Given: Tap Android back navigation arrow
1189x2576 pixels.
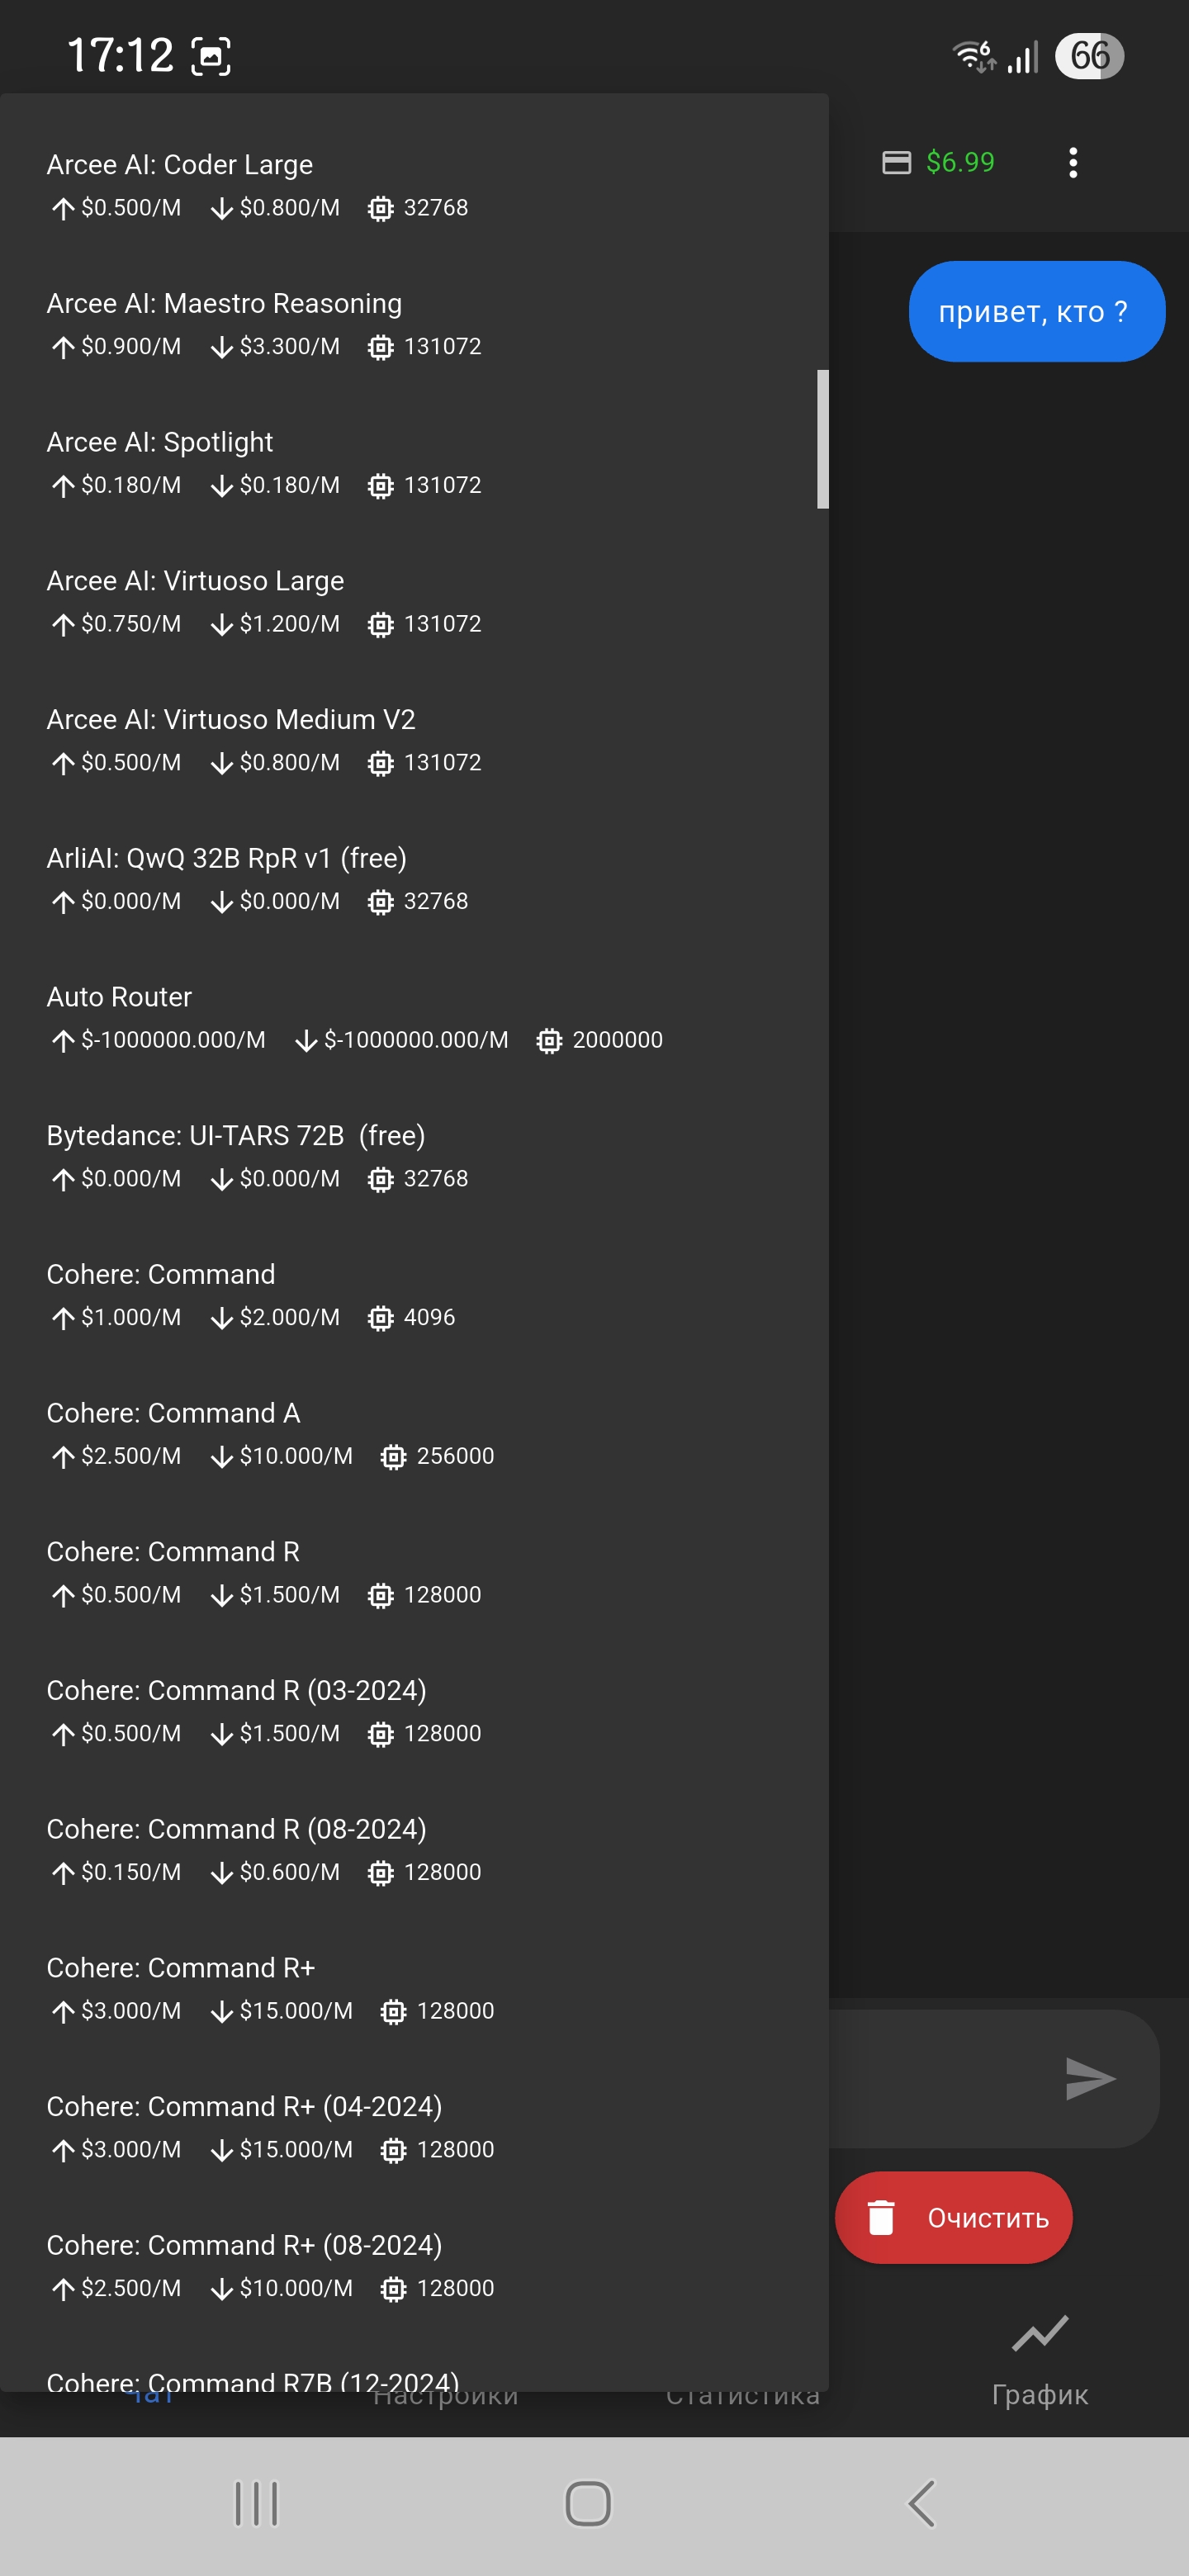Looking at the screenshot, I should point(921,2503).
